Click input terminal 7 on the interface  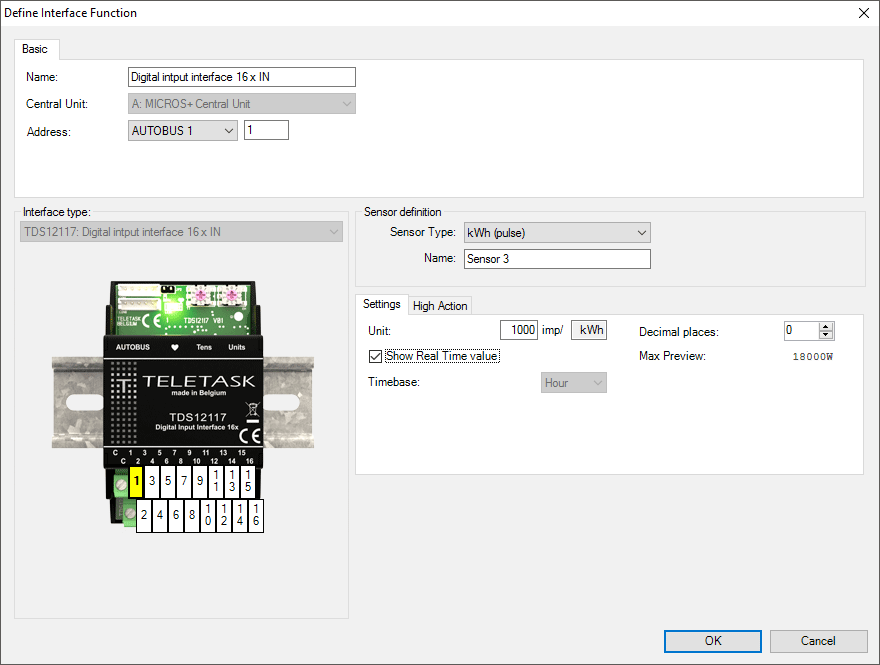tap(184, 482)
